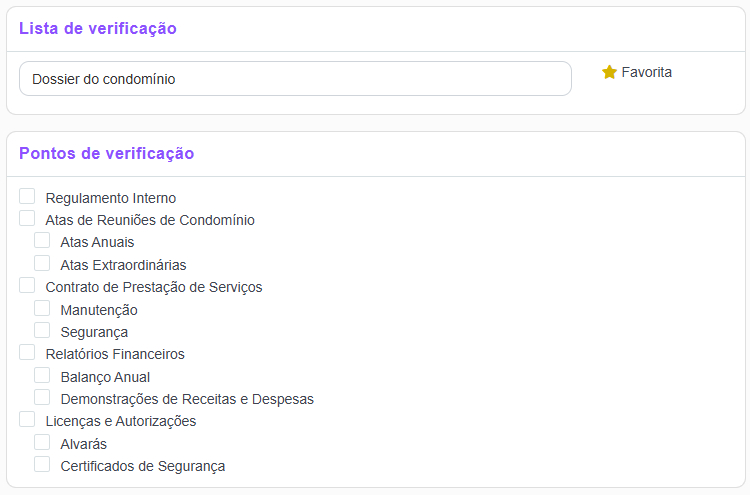This screenshot has height=495, width=750.
Task: Click the Favorita label text
Action: click(646, 72)
